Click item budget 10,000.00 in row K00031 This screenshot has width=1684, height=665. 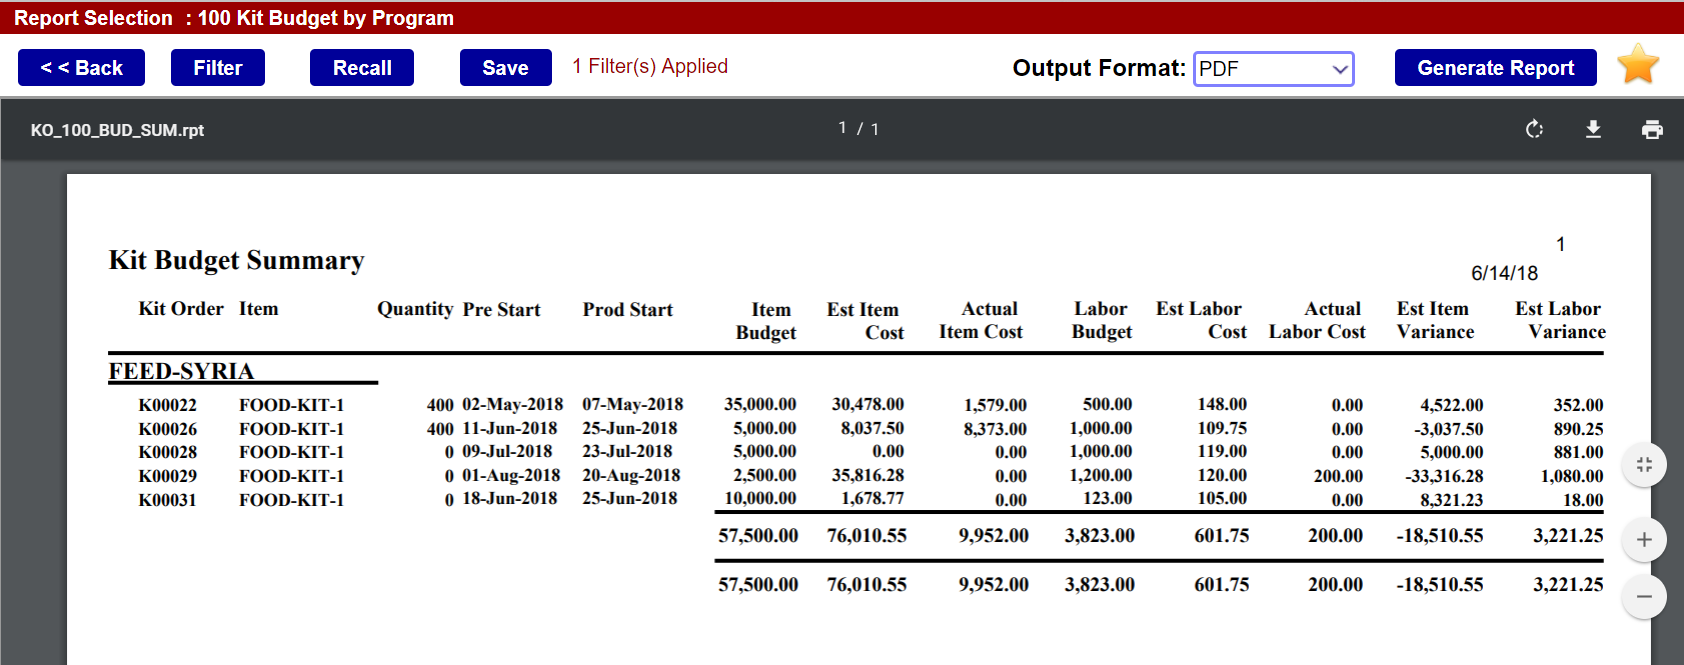pyautogui.click(x=760, y=498)
